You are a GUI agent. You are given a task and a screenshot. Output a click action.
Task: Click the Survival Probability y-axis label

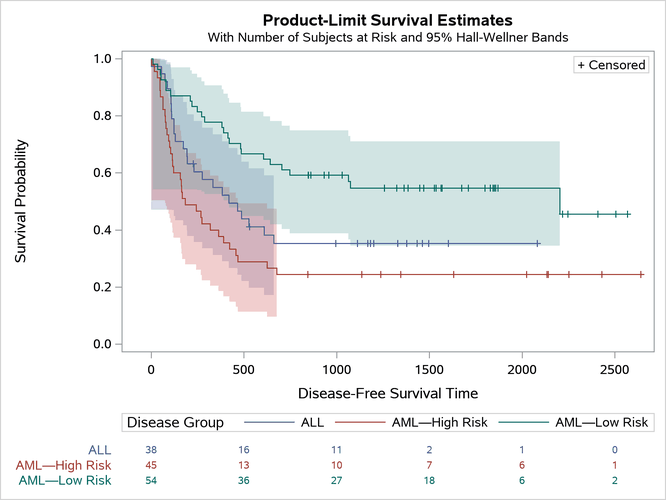[21, 201]
